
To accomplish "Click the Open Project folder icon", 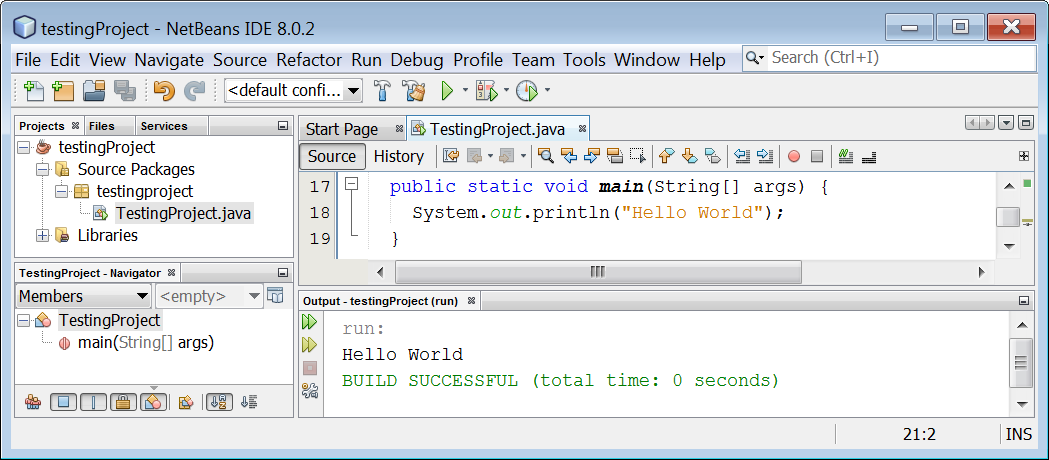I will pyautogui.click(x=94, y=90).
